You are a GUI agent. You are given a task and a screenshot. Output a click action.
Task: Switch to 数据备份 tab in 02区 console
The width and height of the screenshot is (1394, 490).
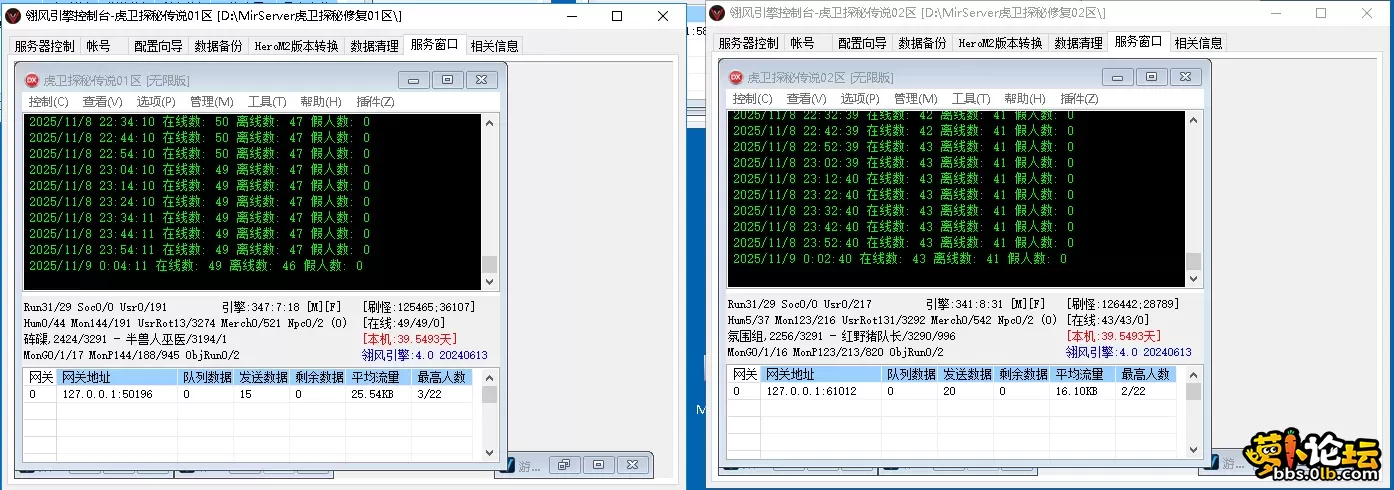coord(922,43)
